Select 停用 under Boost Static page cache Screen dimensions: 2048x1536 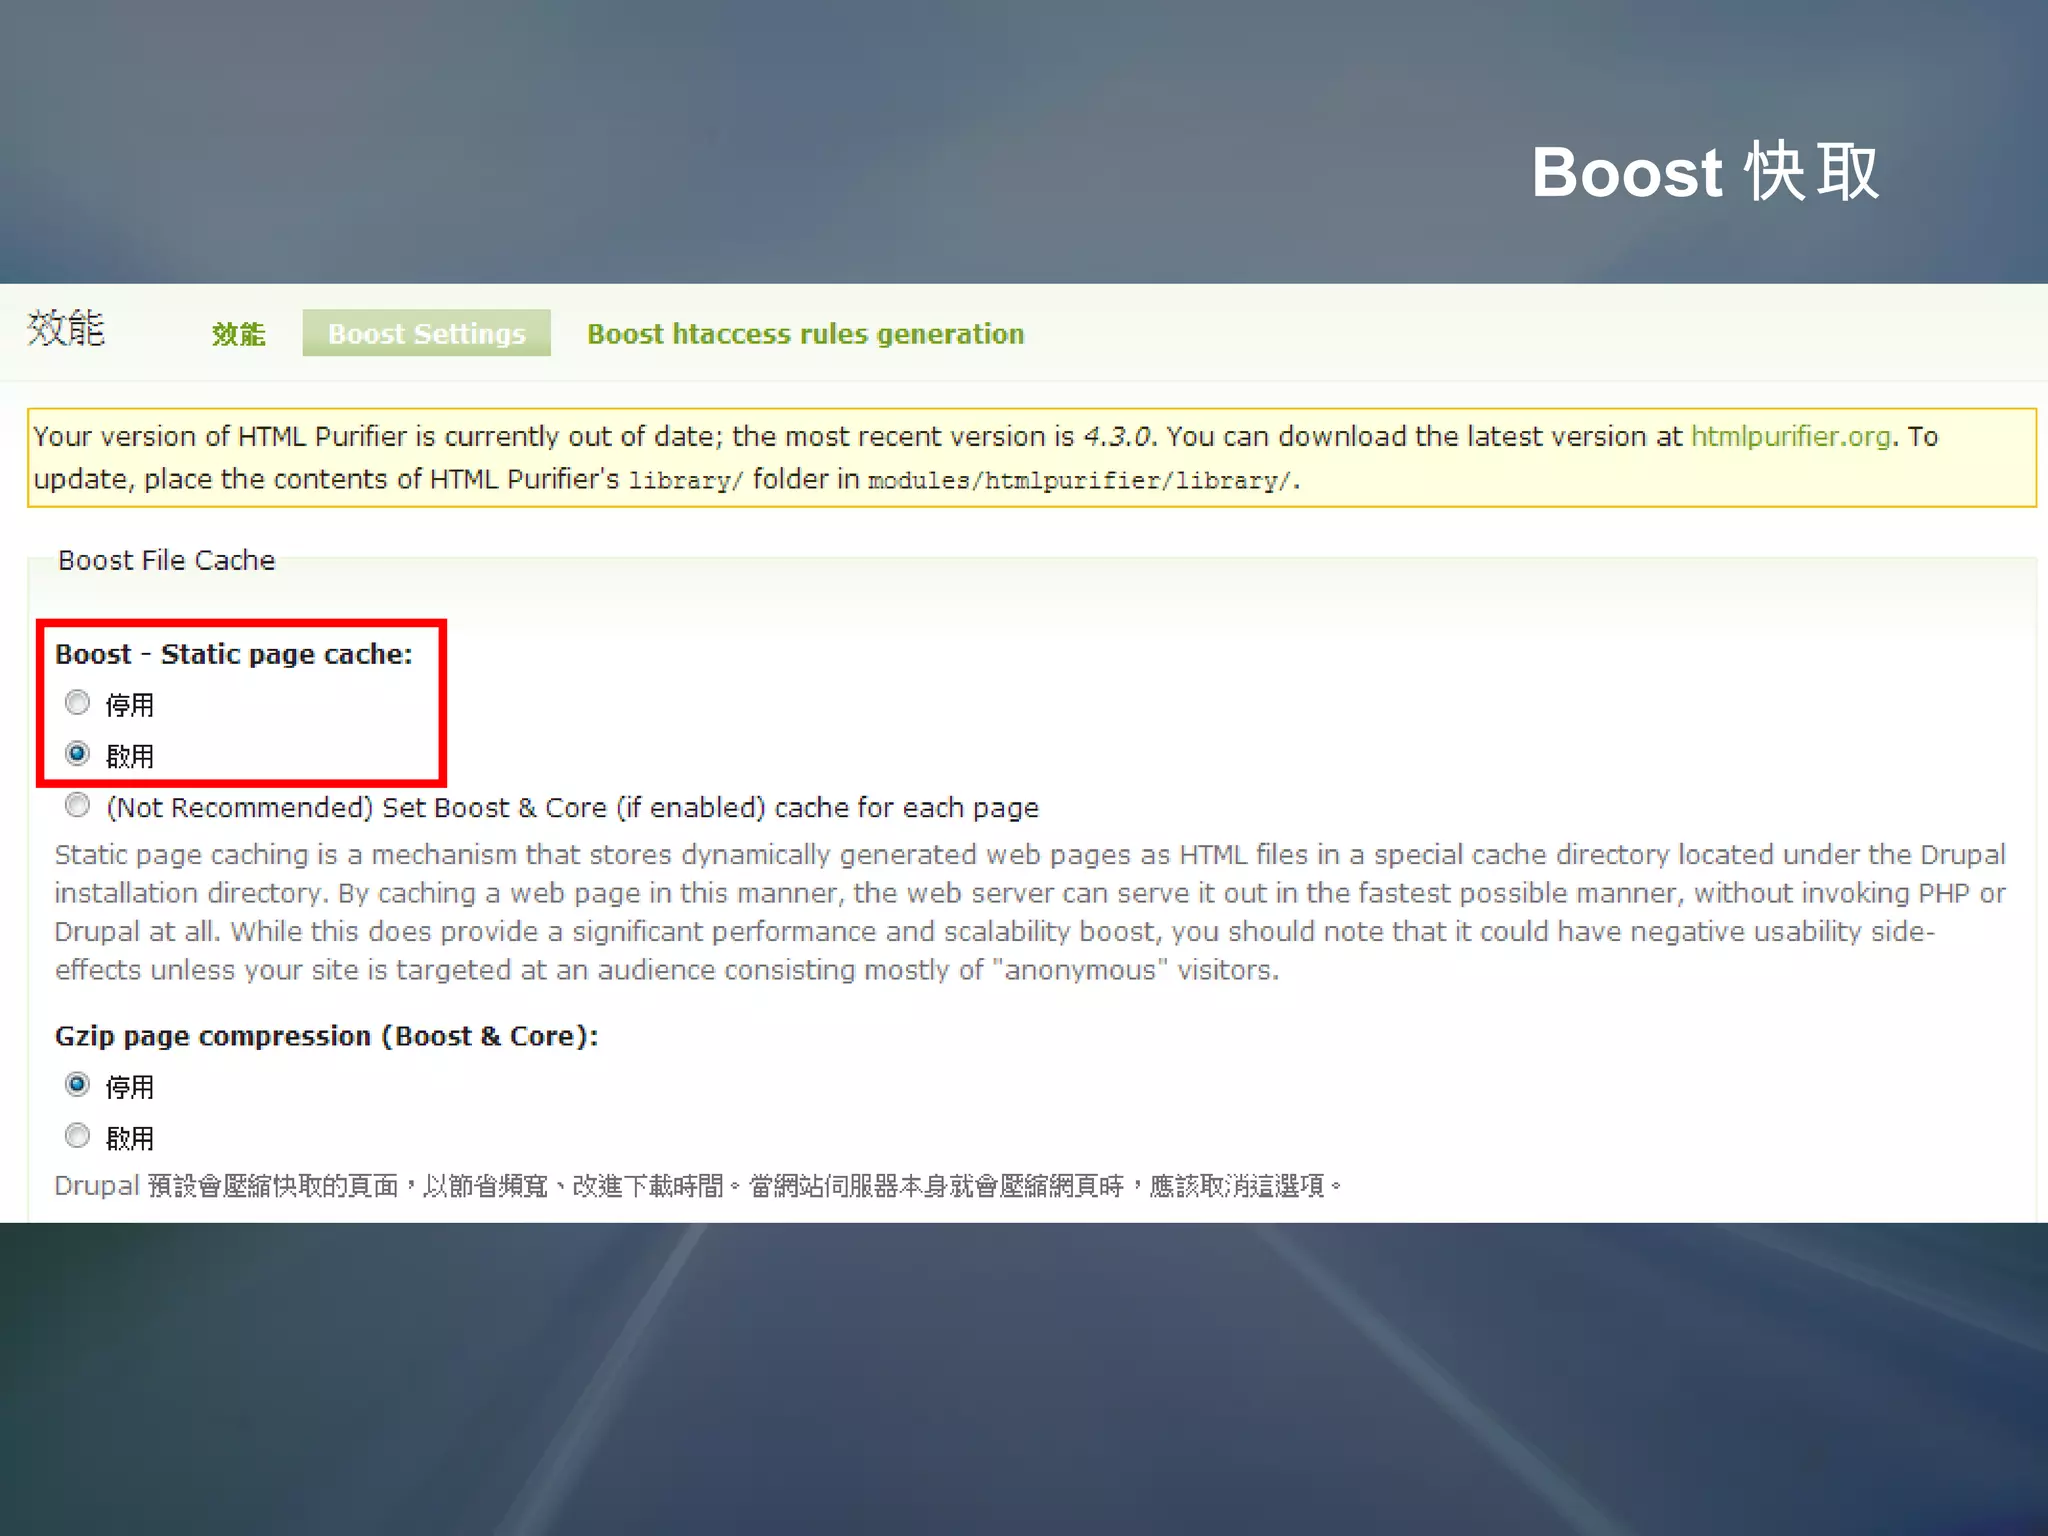[x=77, y=703]
